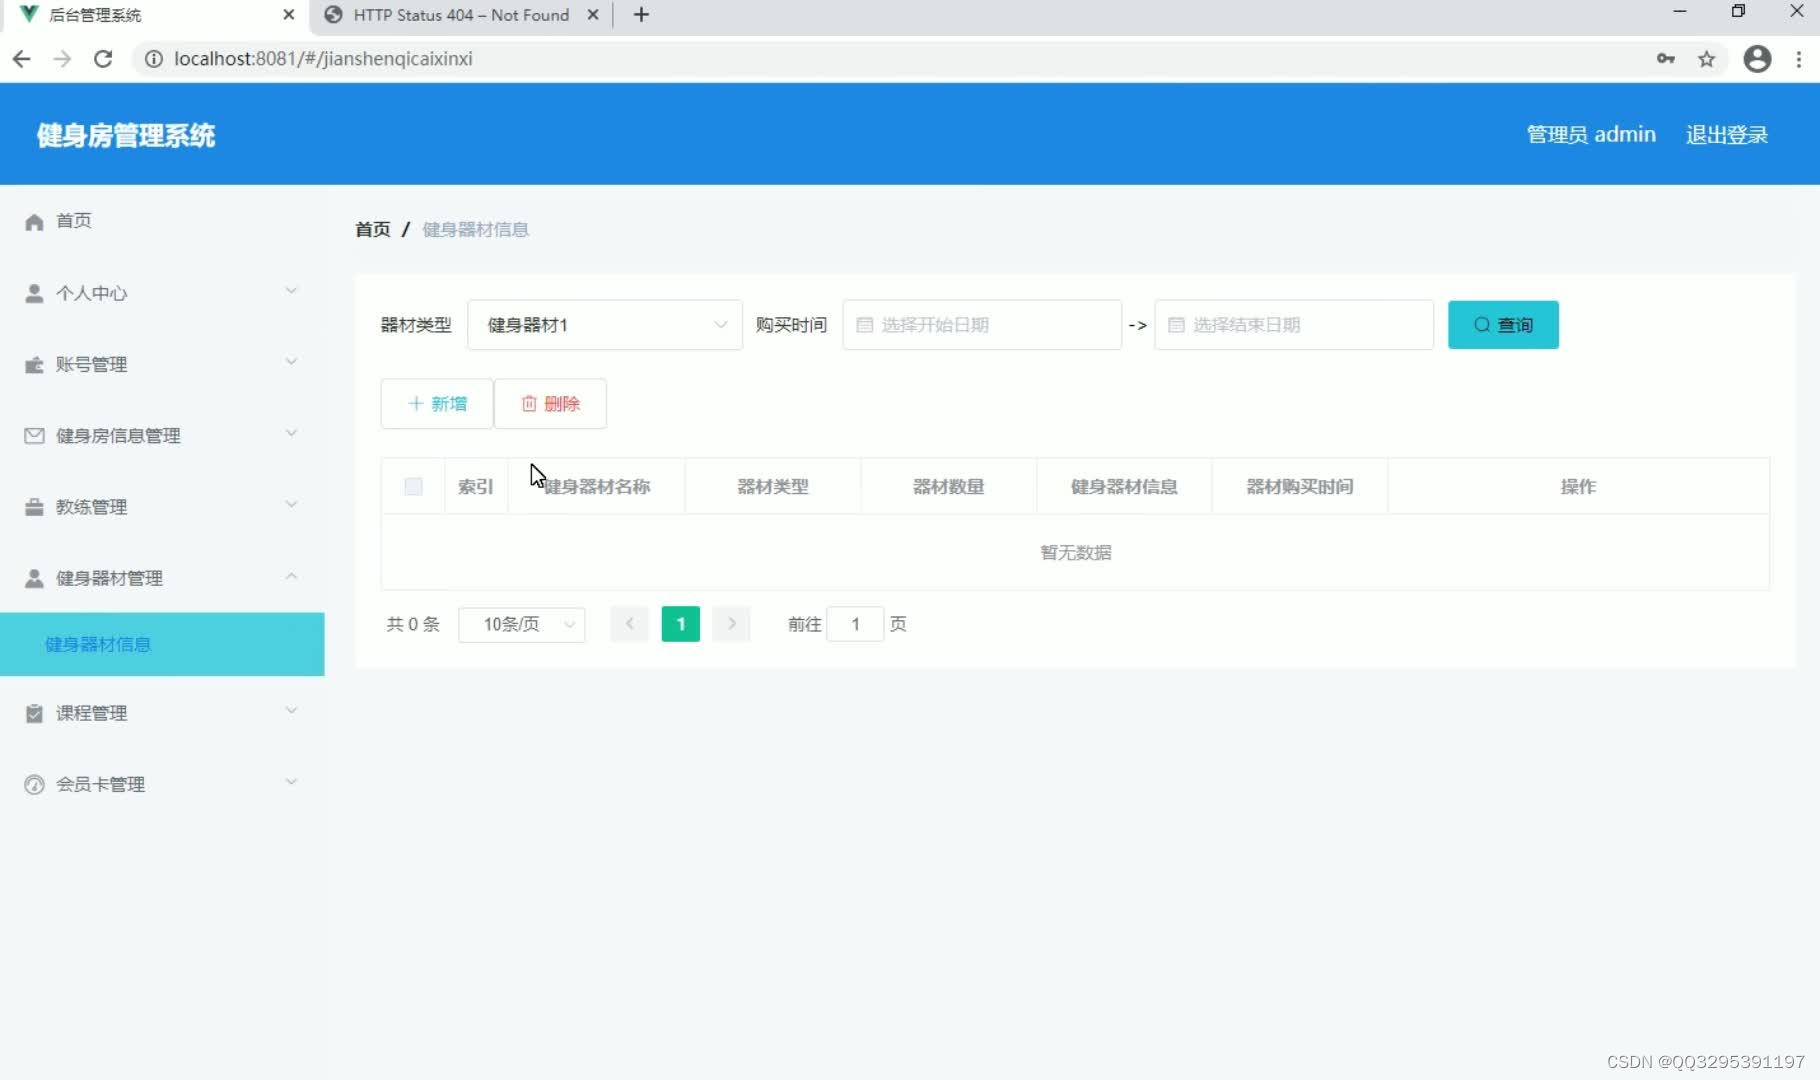
Task: Click the 选择开始日期 start date input
Action: pos(982,325)
